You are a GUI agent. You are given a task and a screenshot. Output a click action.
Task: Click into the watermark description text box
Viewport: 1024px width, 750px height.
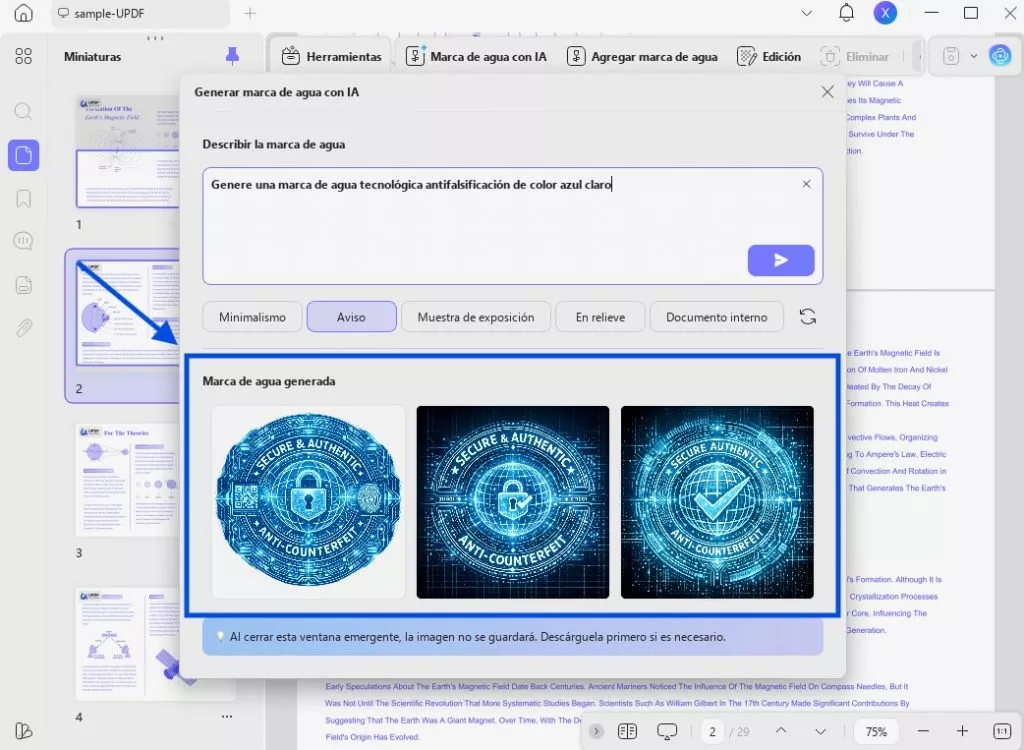513,226
